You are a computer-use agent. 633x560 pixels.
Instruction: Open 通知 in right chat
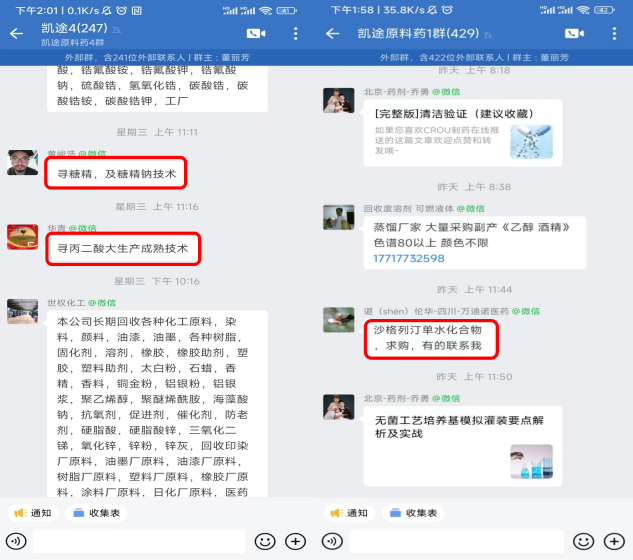(349, 513)
